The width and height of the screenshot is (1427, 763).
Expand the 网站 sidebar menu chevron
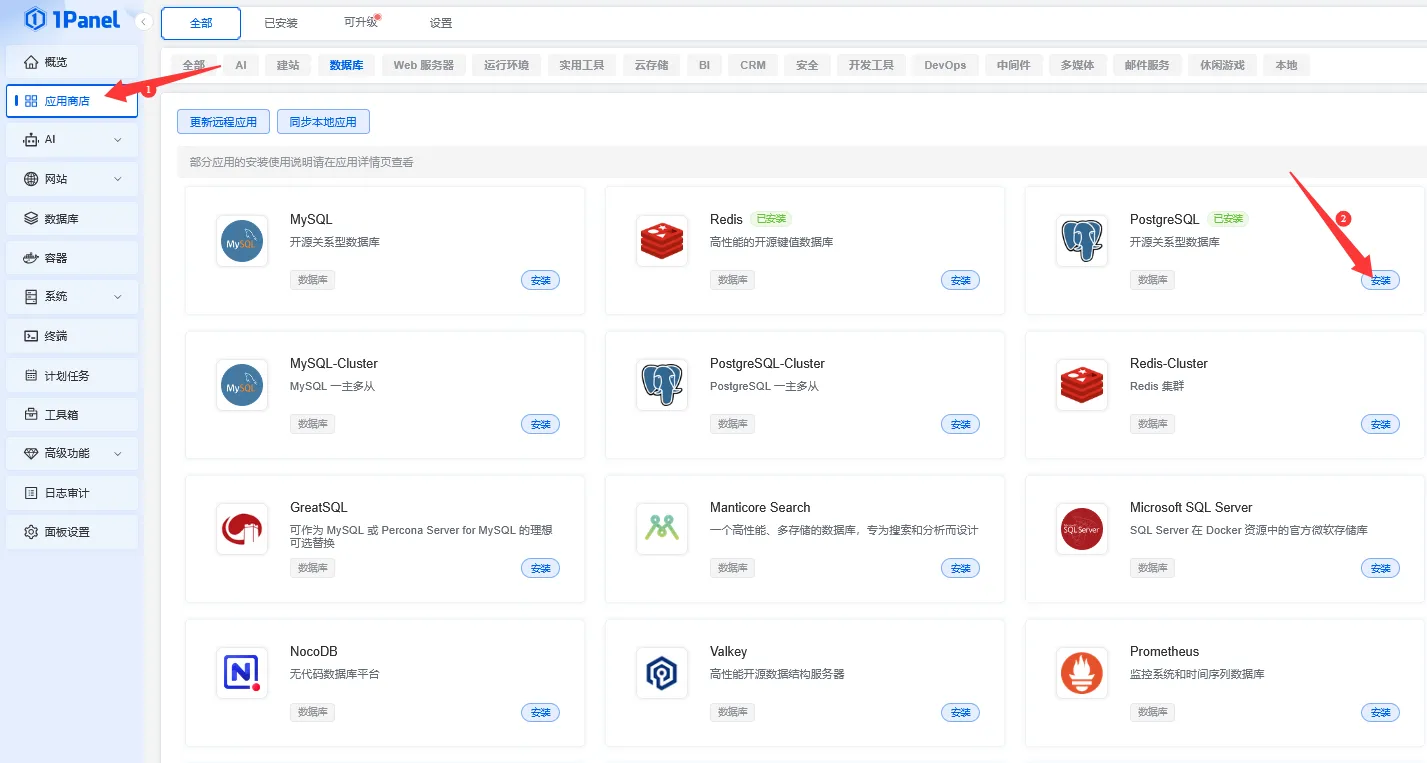[x=118, y=179]
